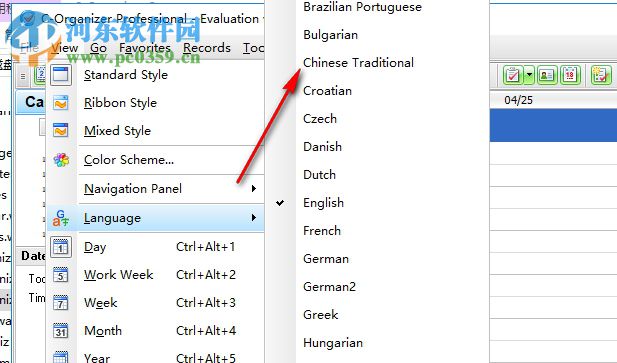This screenshot has width=617, height=363.
Task: Click the Mixed Style icon
Action: [x=61, y=131]
